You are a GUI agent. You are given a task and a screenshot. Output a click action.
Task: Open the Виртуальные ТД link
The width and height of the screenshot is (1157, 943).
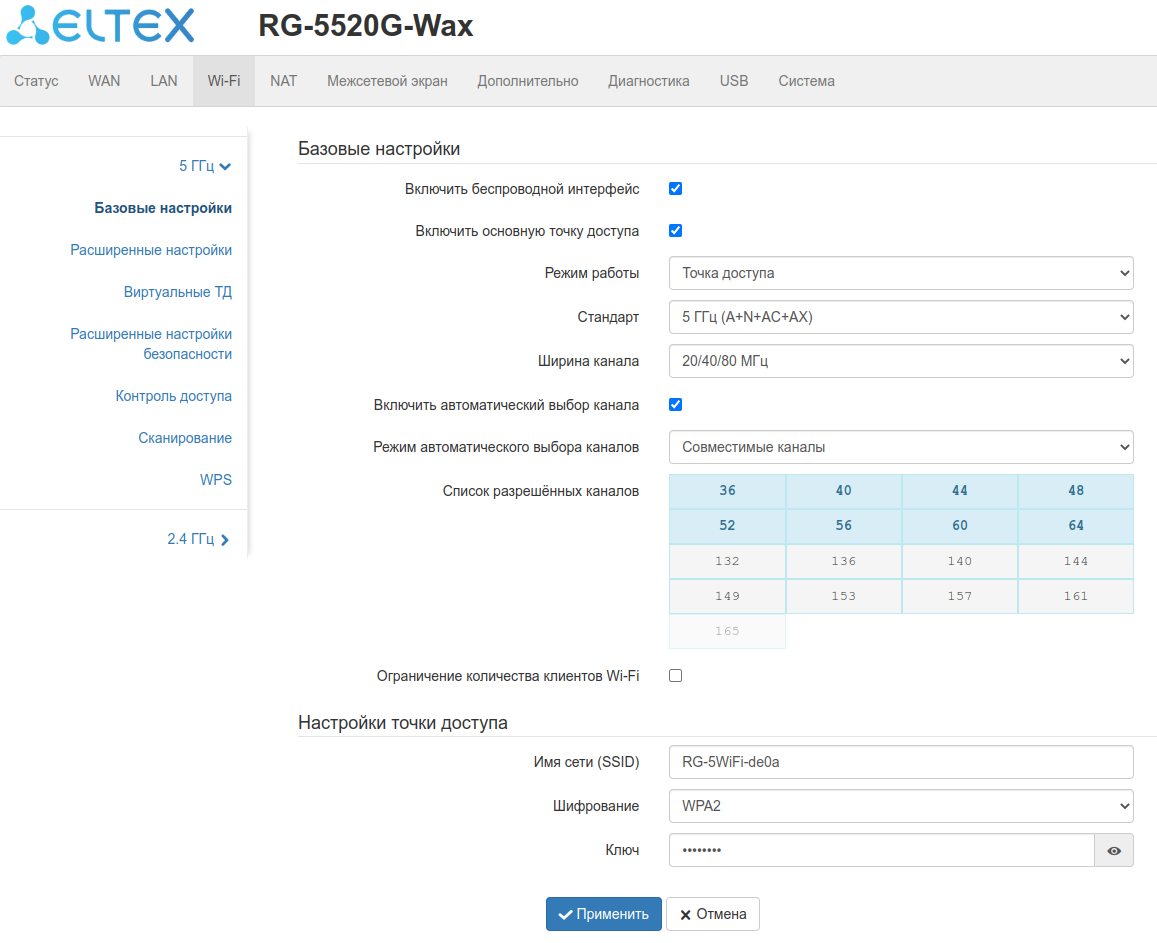point(177,292)
